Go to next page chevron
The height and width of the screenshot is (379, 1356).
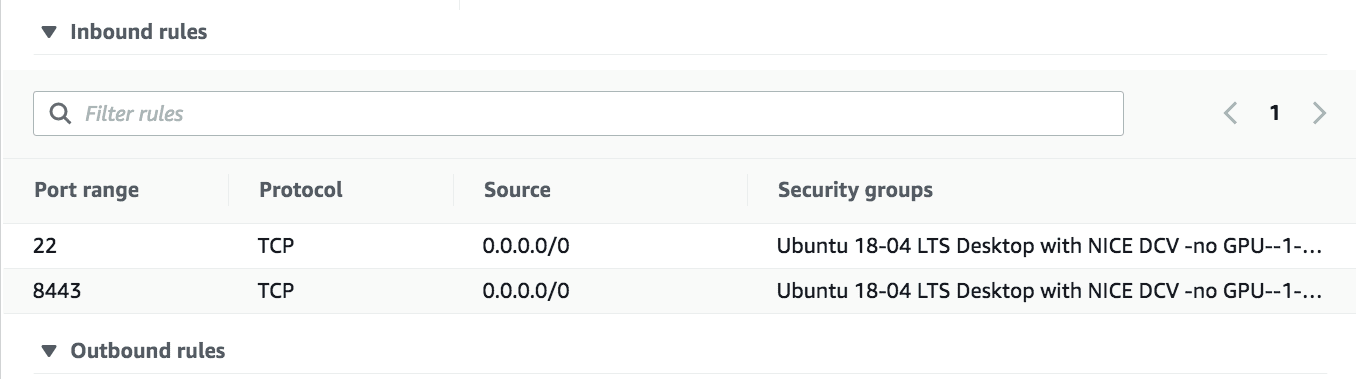tap(1319, 113)
